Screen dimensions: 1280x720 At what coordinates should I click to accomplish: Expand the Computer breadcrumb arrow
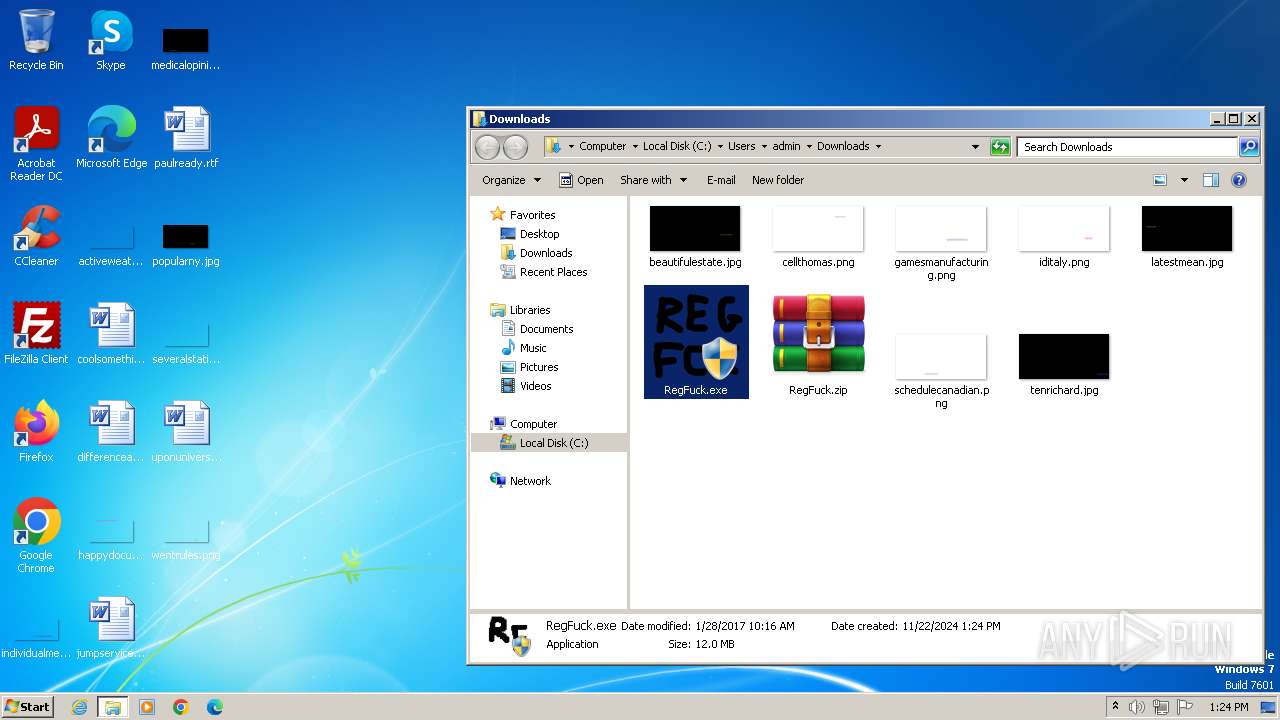point(634,146)
